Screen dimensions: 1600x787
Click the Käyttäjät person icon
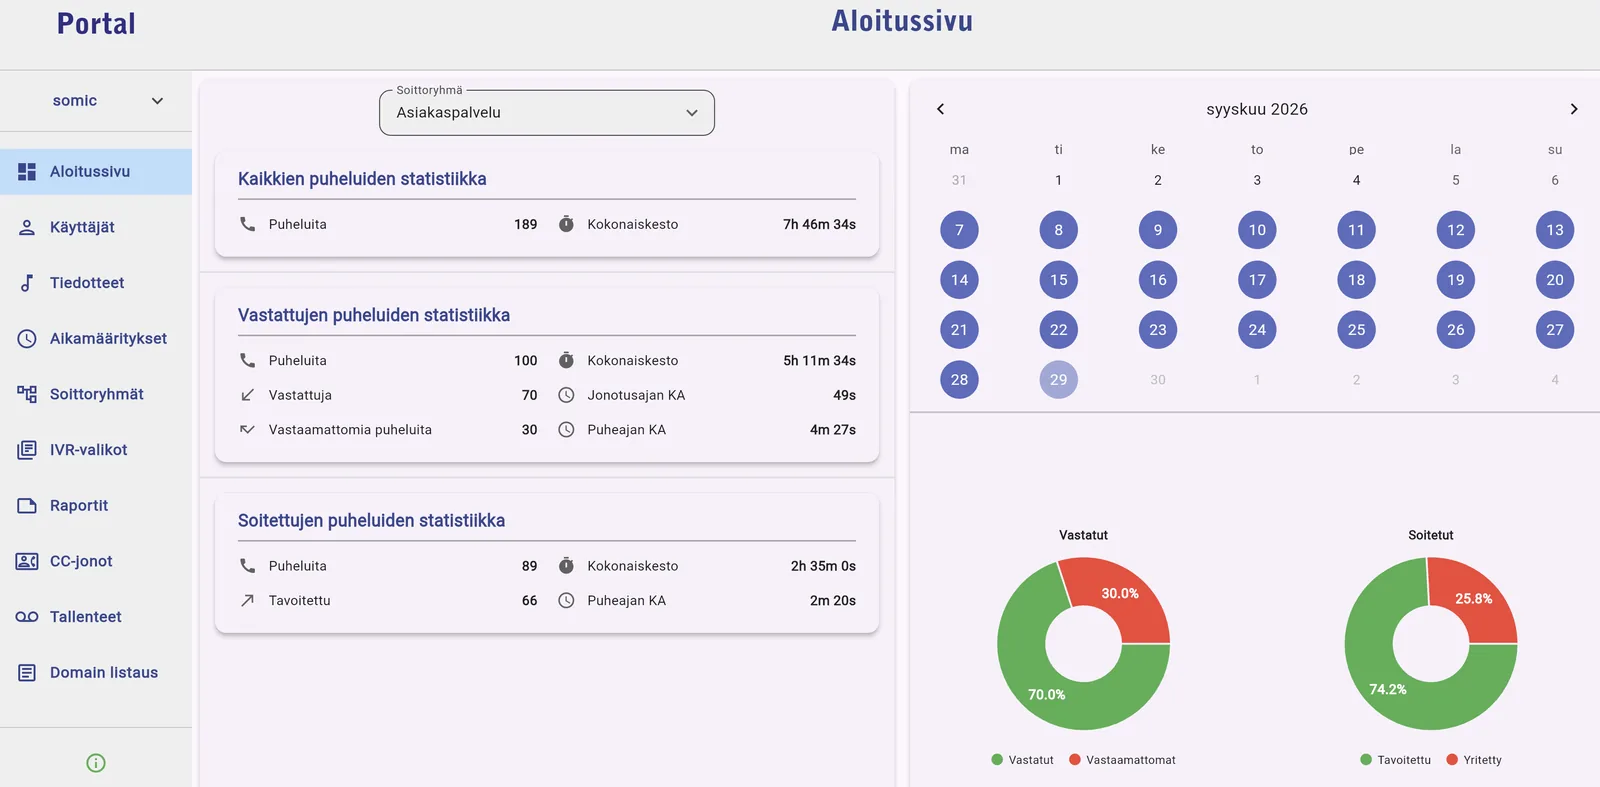[x=27, y=228]
